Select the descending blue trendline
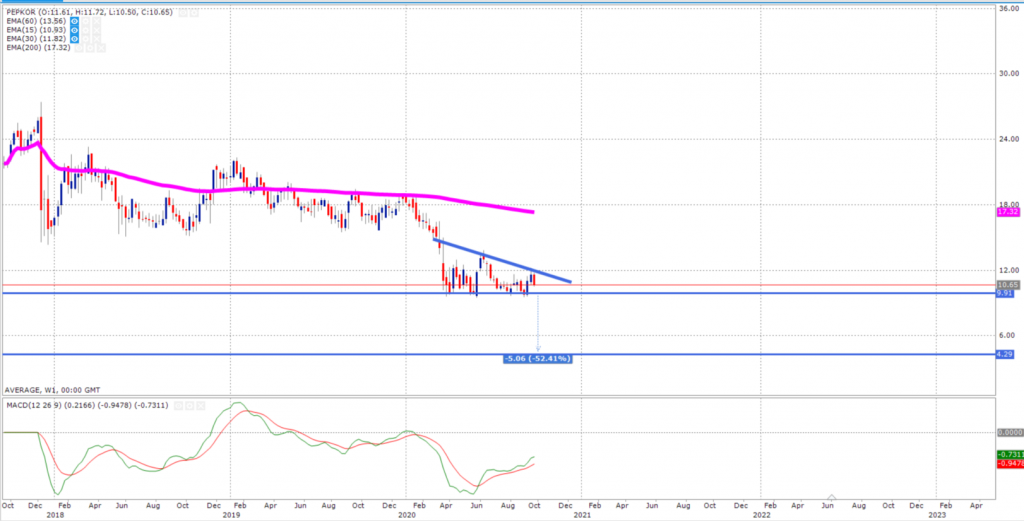The width and height of the screenshot is (1024, 521). (503, 261)
